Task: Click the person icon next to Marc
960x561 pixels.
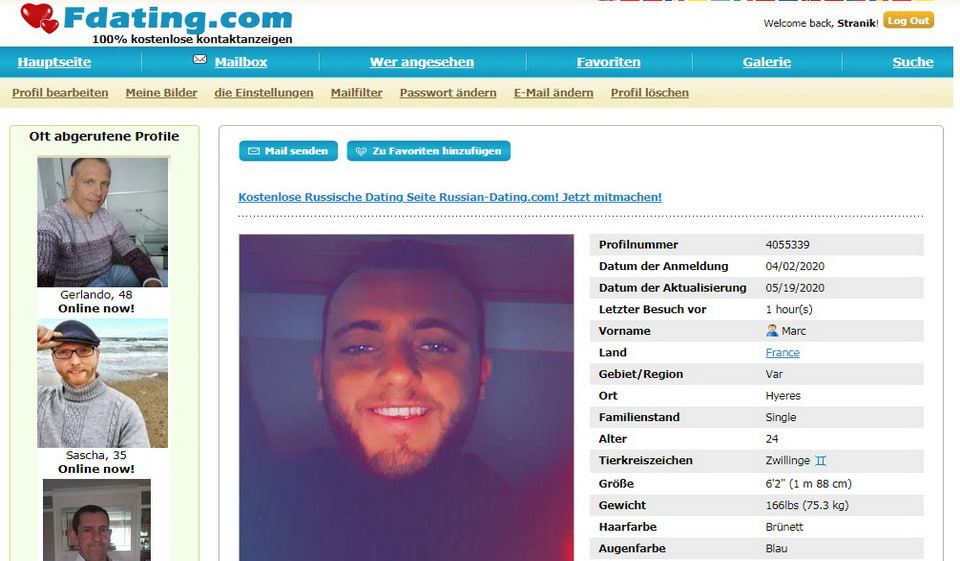Action: pos(771,331)
